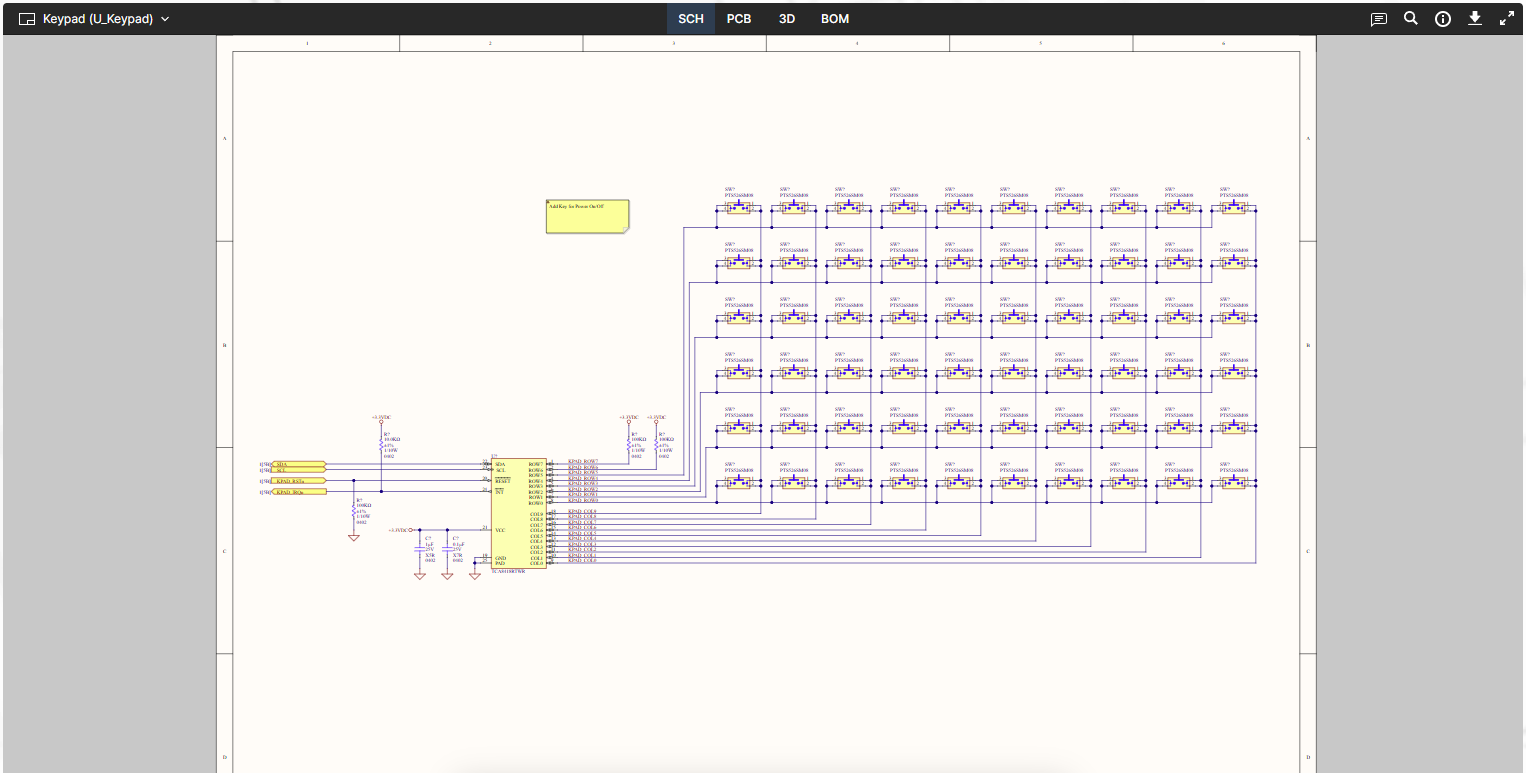Select the top-left switch in keypad matrix
The image size is (1526, 773).
click(739, 208)
